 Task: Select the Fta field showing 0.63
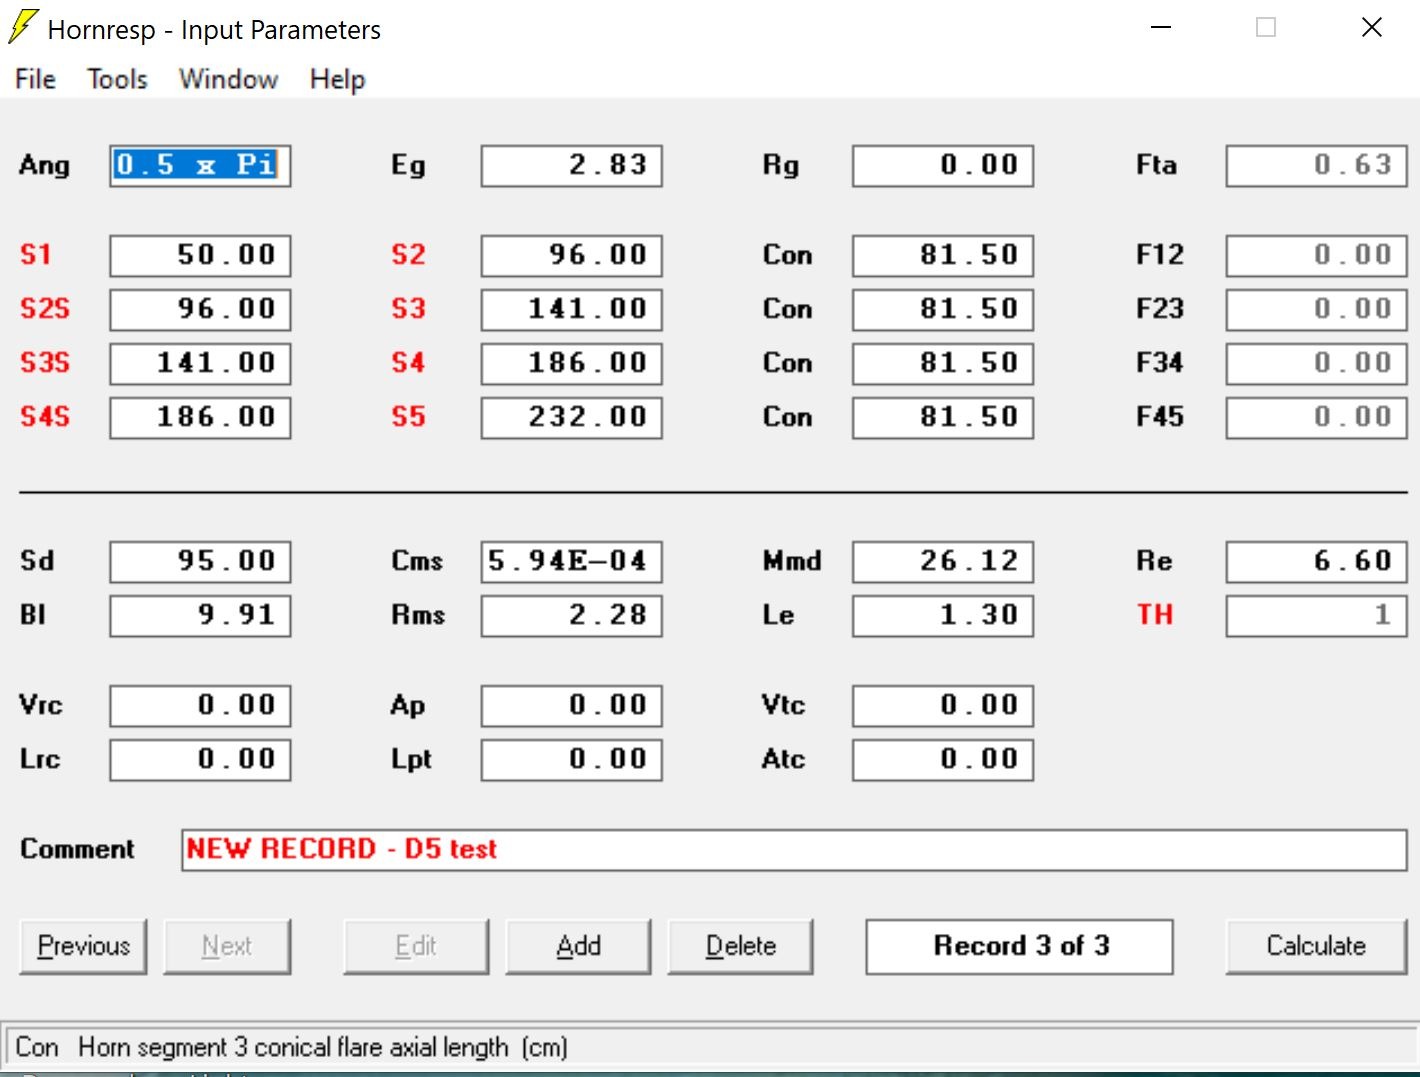click(x=1317, y=166)
